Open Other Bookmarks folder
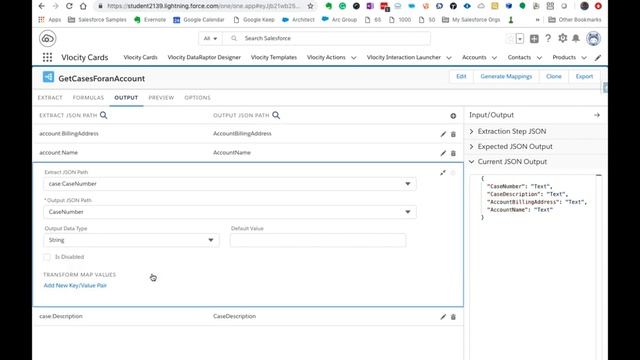The image size is (640, 360). (575, 20)
